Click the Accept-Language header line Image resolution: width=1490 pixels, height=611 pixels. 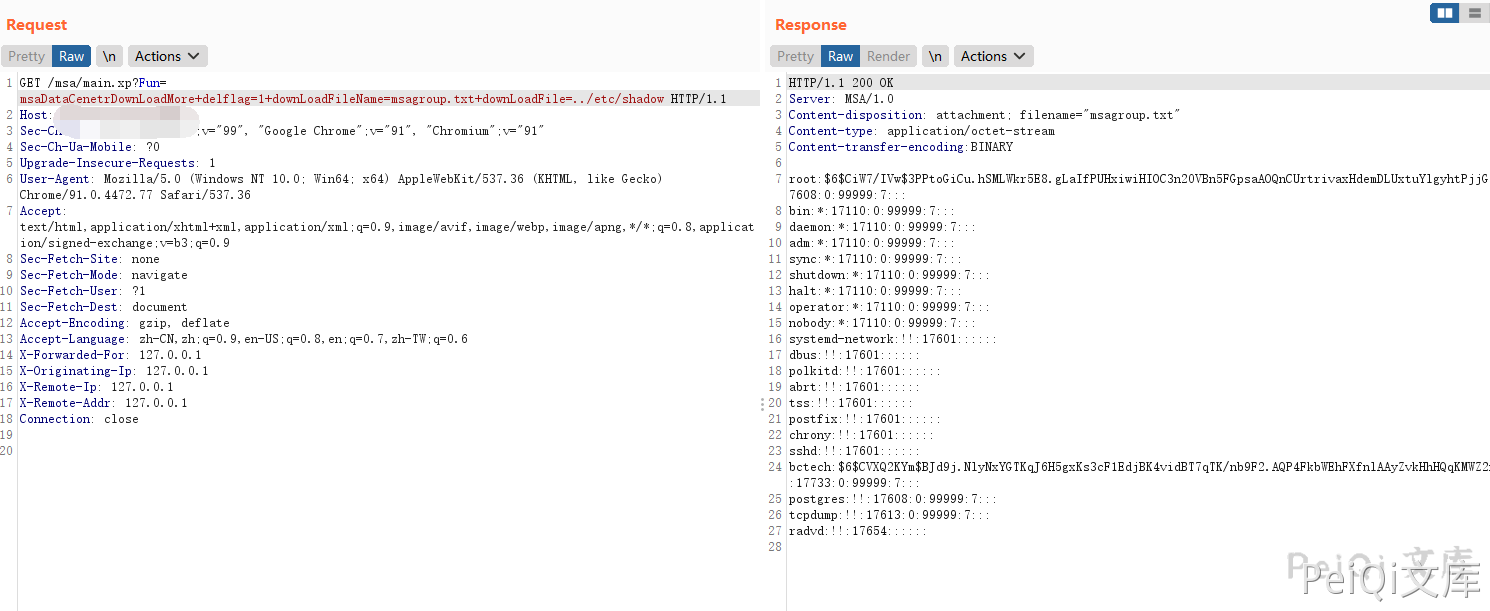(244, 339)
